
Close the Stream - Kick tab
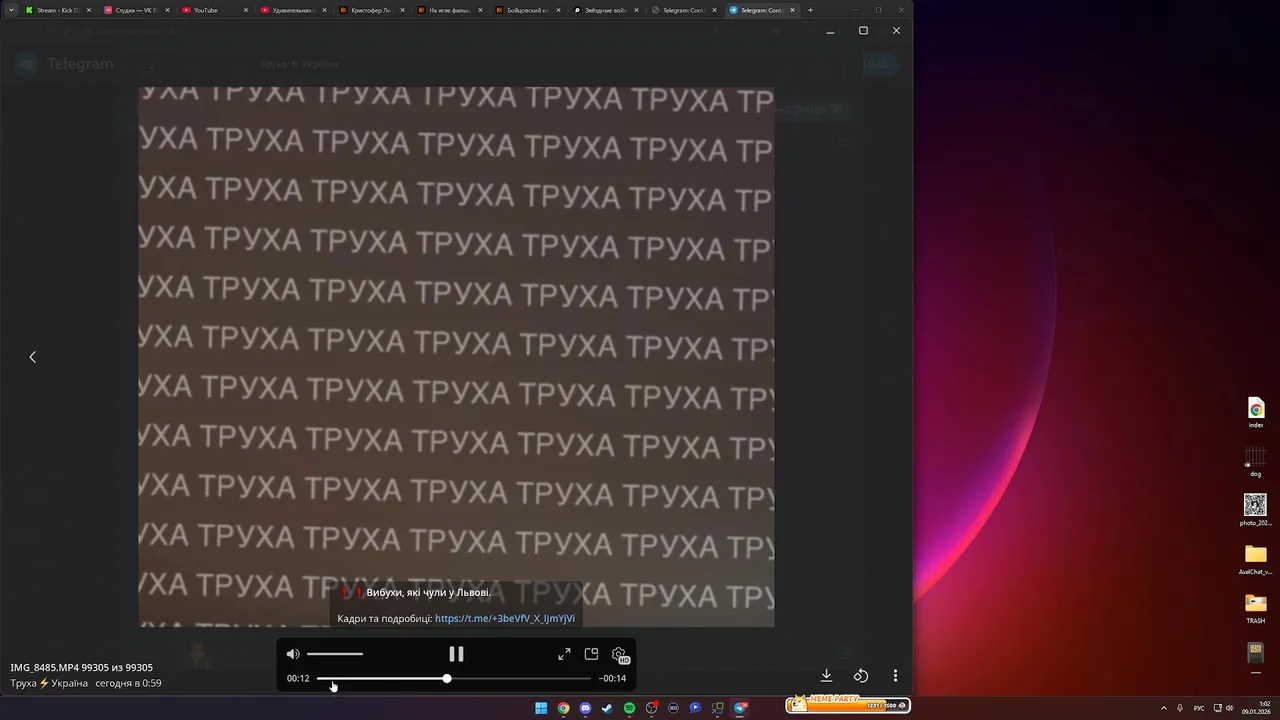(x=89, y=10)
